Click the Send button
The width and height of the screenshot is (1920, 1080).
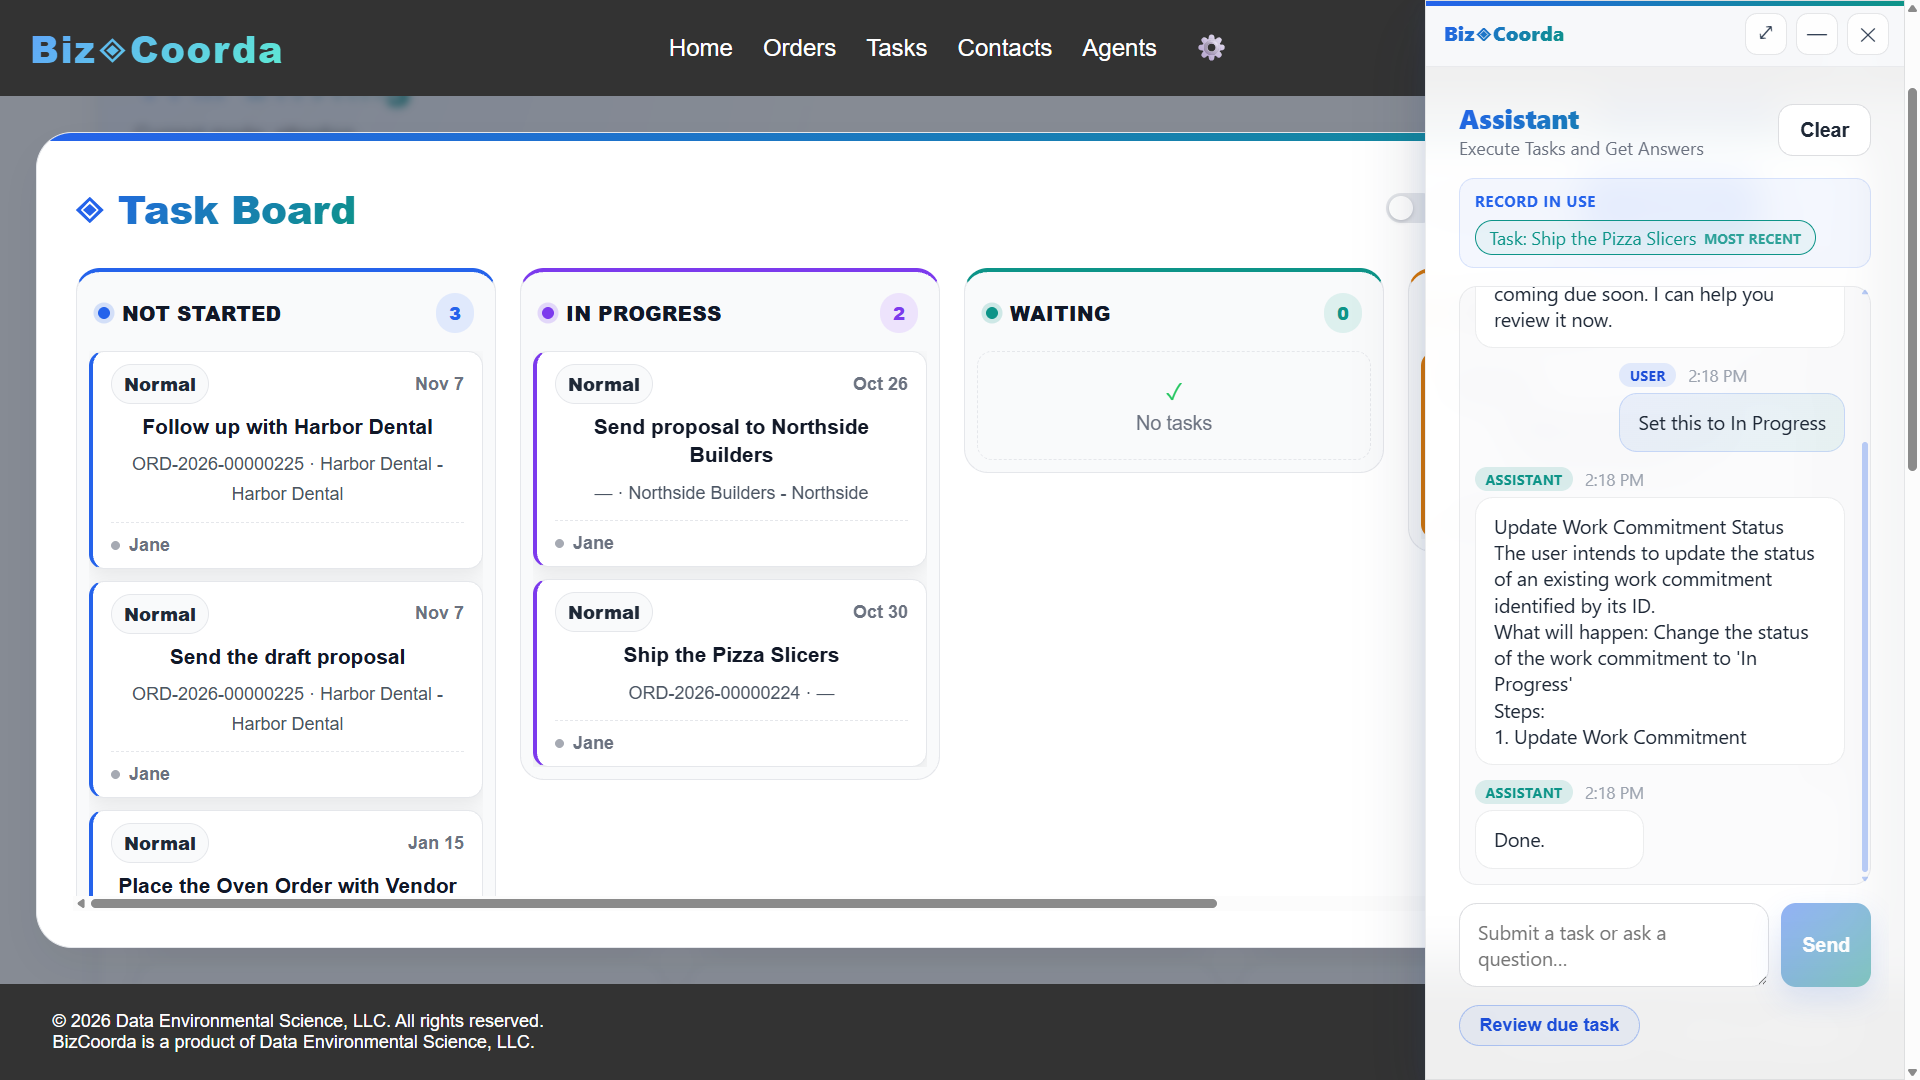pyautogui.click(x=1825, y=945)
